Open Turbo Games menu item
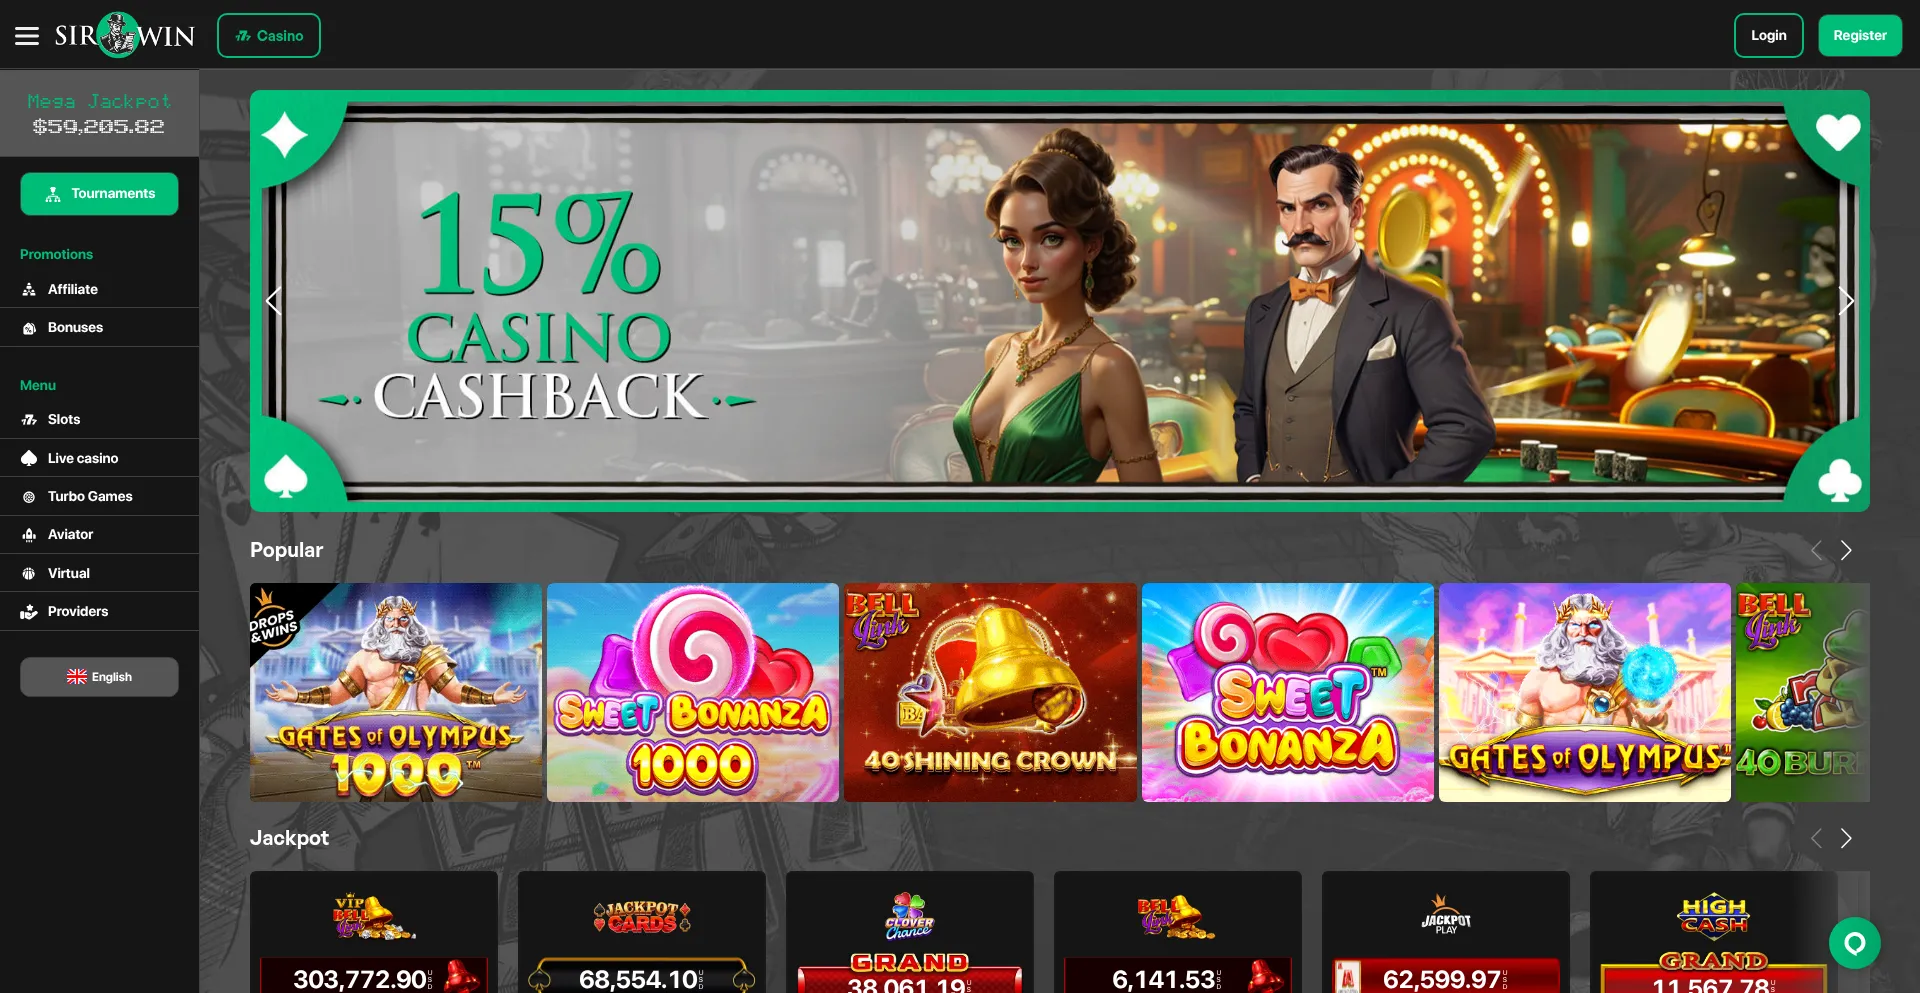The image size is (1920, 993). pyautogui.click(x=99, y=496)
